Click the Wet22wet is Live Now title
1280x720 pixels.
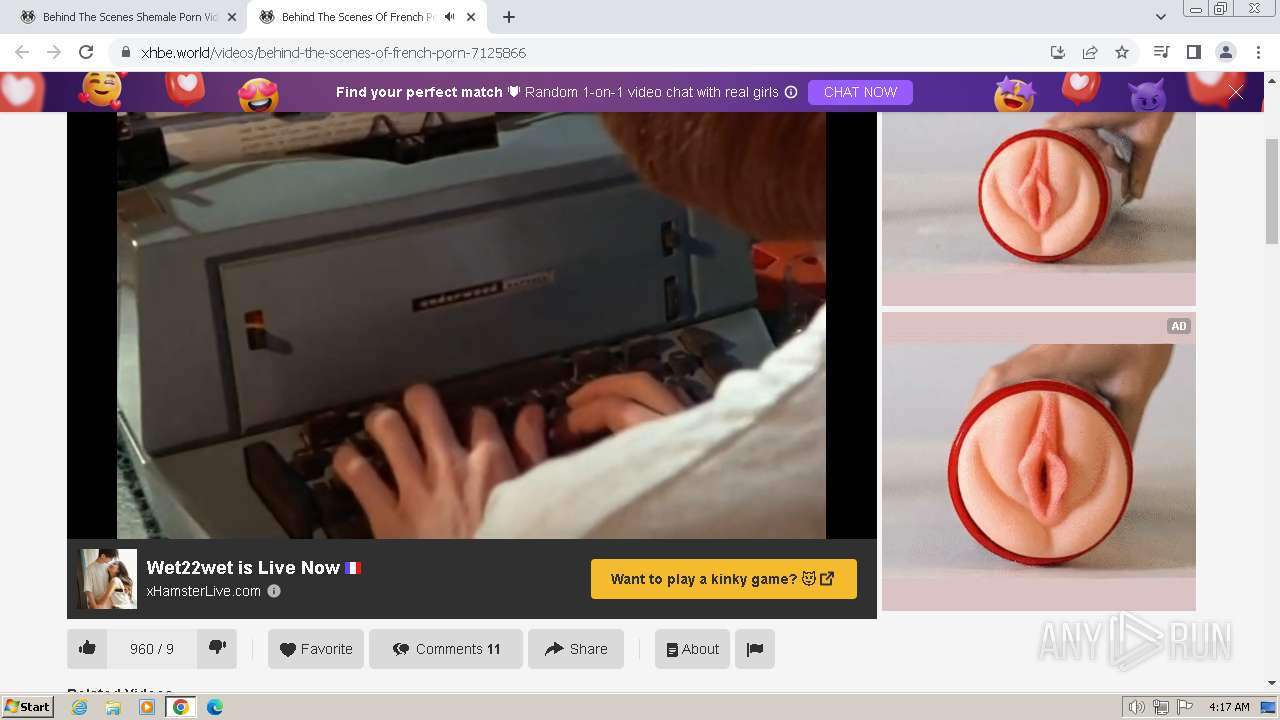243,567
